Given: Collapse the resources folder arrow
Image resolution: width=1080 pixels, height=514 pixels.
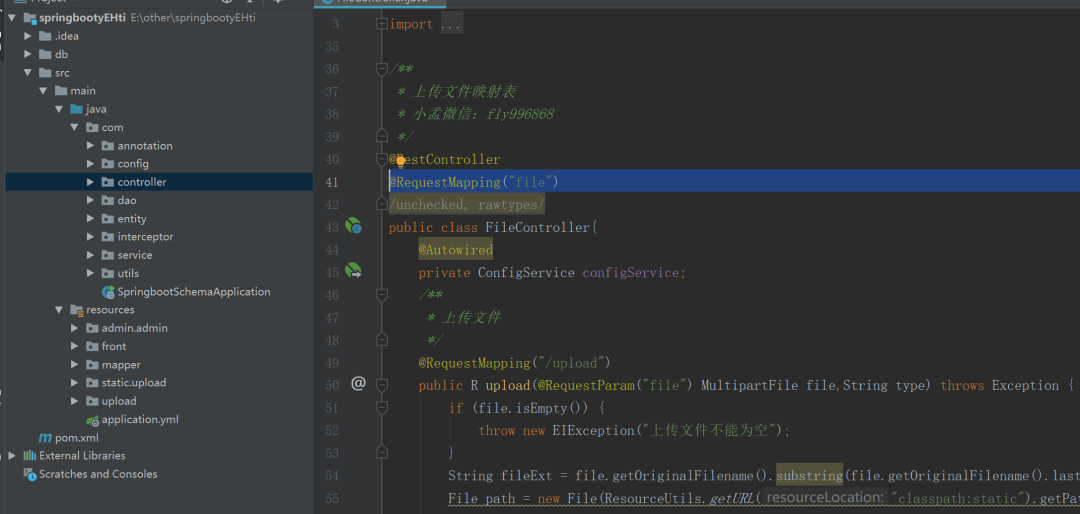Looking at the screenshot, I should [x=59, y=310].
